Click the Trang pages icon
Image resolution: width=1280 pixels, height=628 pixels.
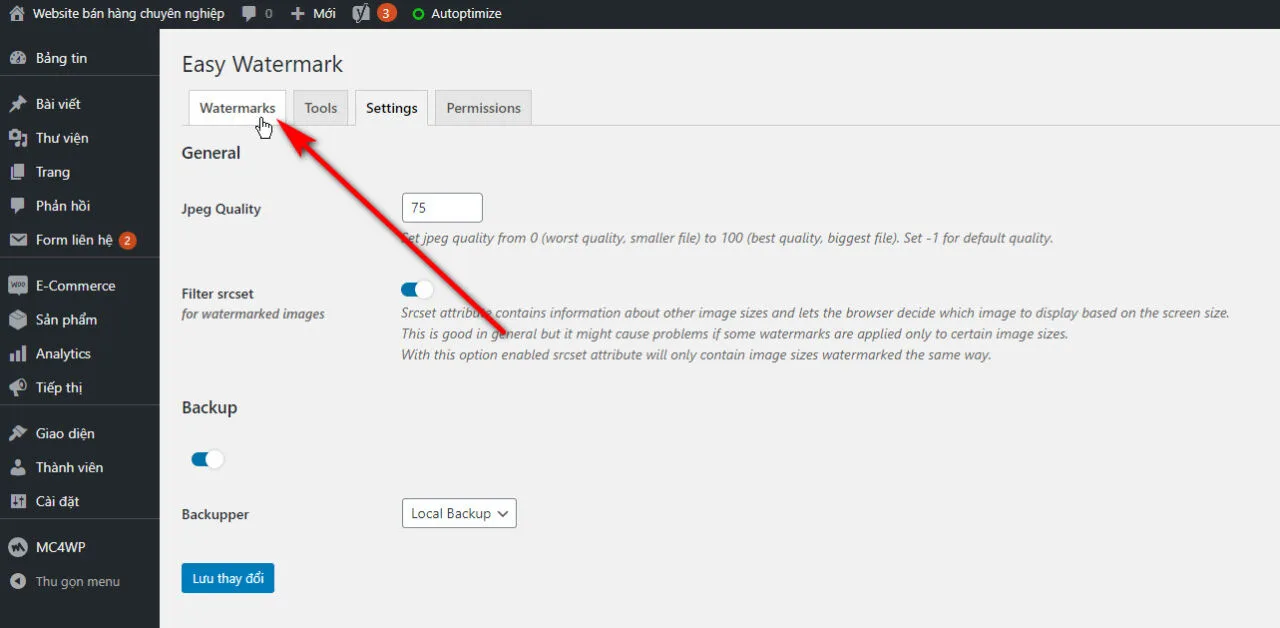18,172
